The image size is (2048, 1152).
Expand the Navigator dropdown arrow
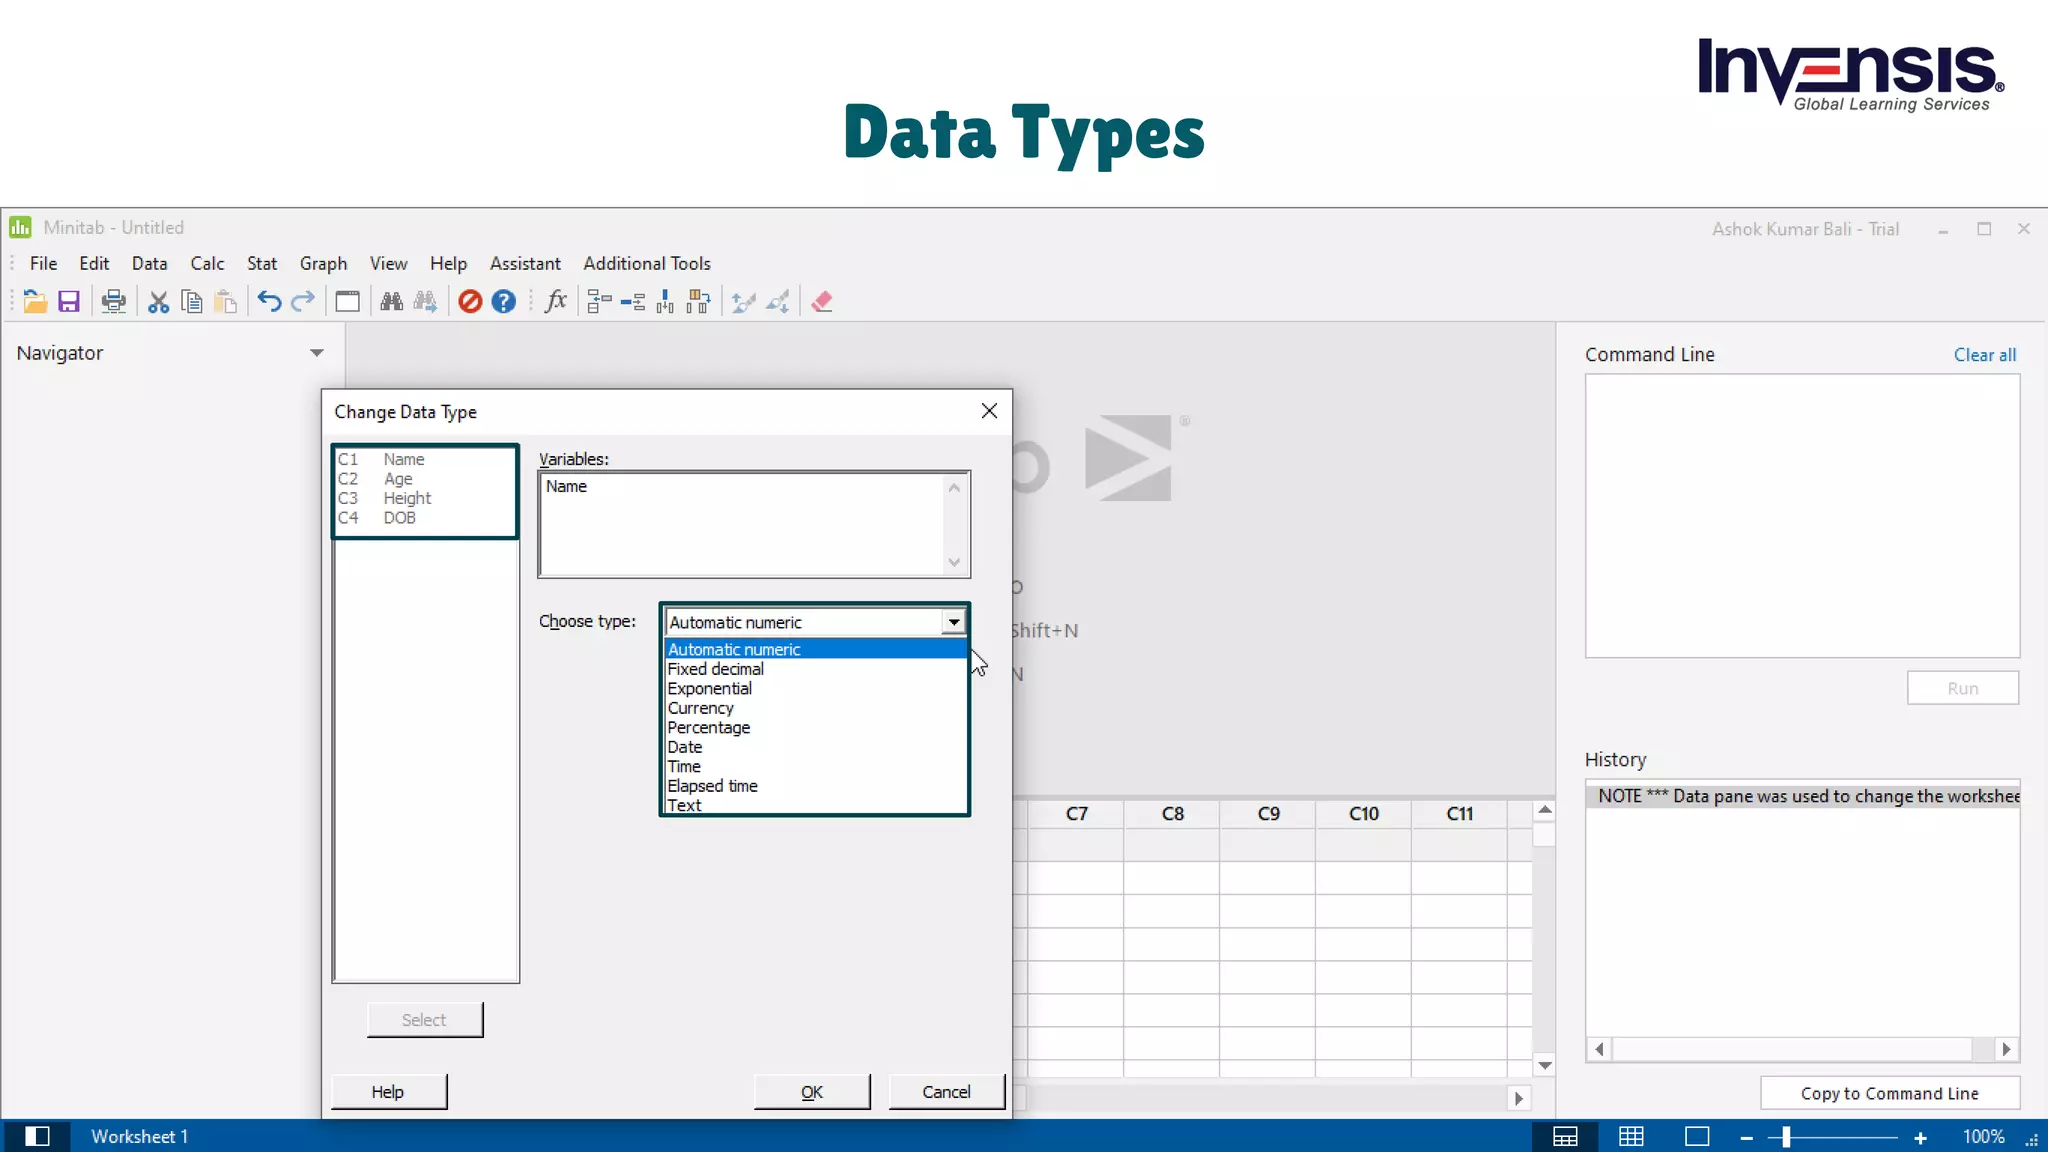pos(316,353)
